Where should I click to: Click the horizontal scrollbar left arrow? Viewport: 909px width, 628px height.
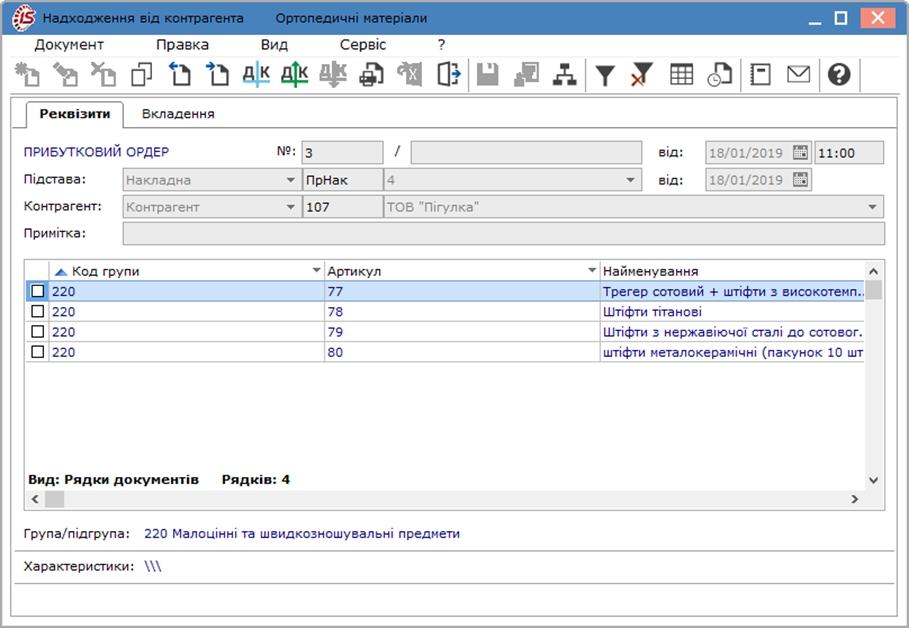(35, 499)
